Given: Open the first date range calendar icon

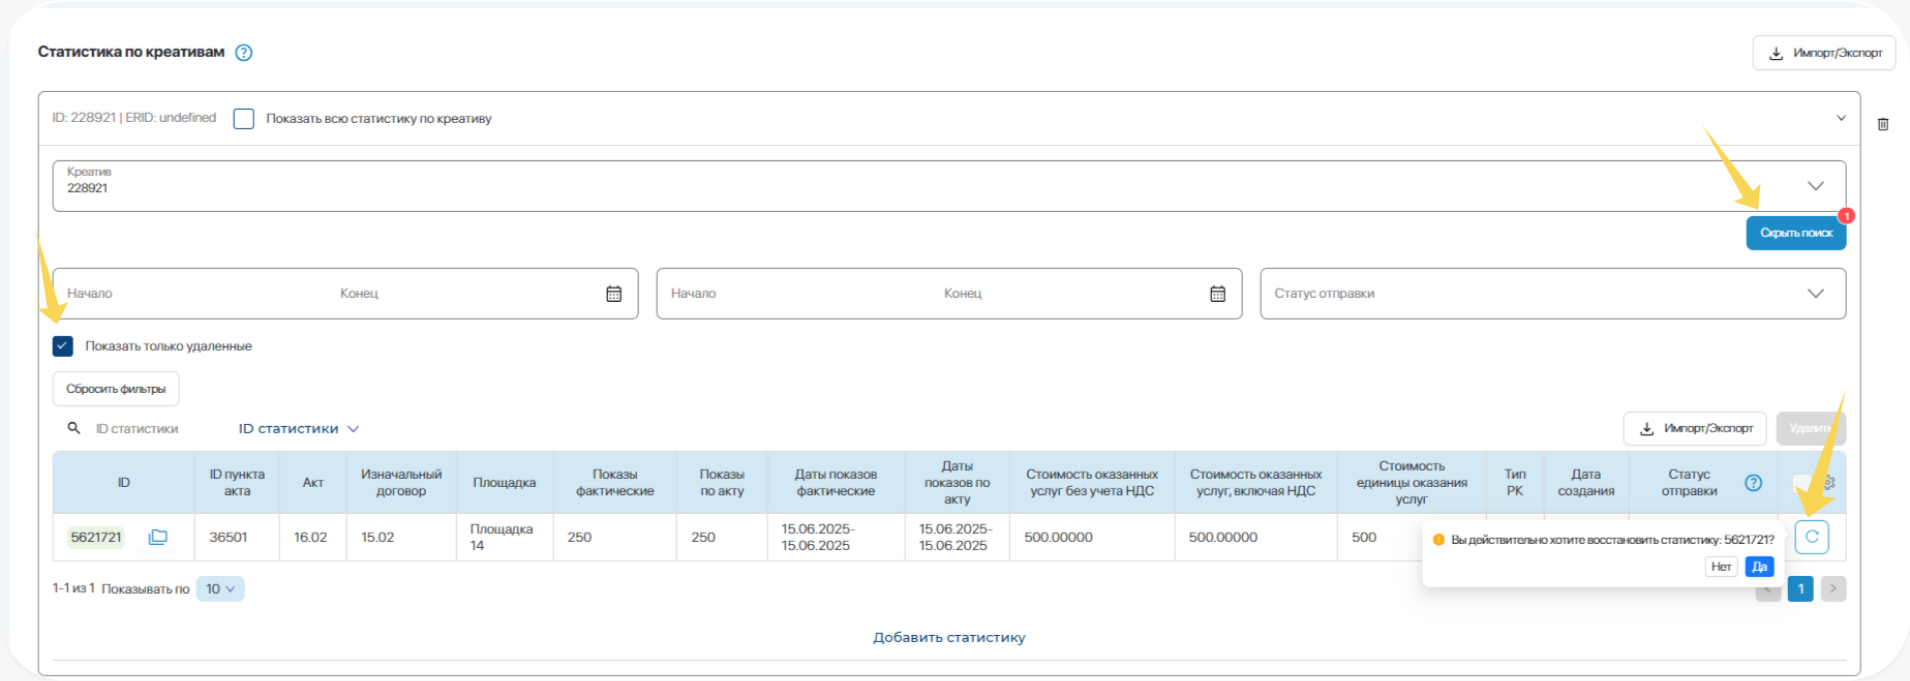Looking at the screenshot, I should pyautogui.click(x=614, y=294).
